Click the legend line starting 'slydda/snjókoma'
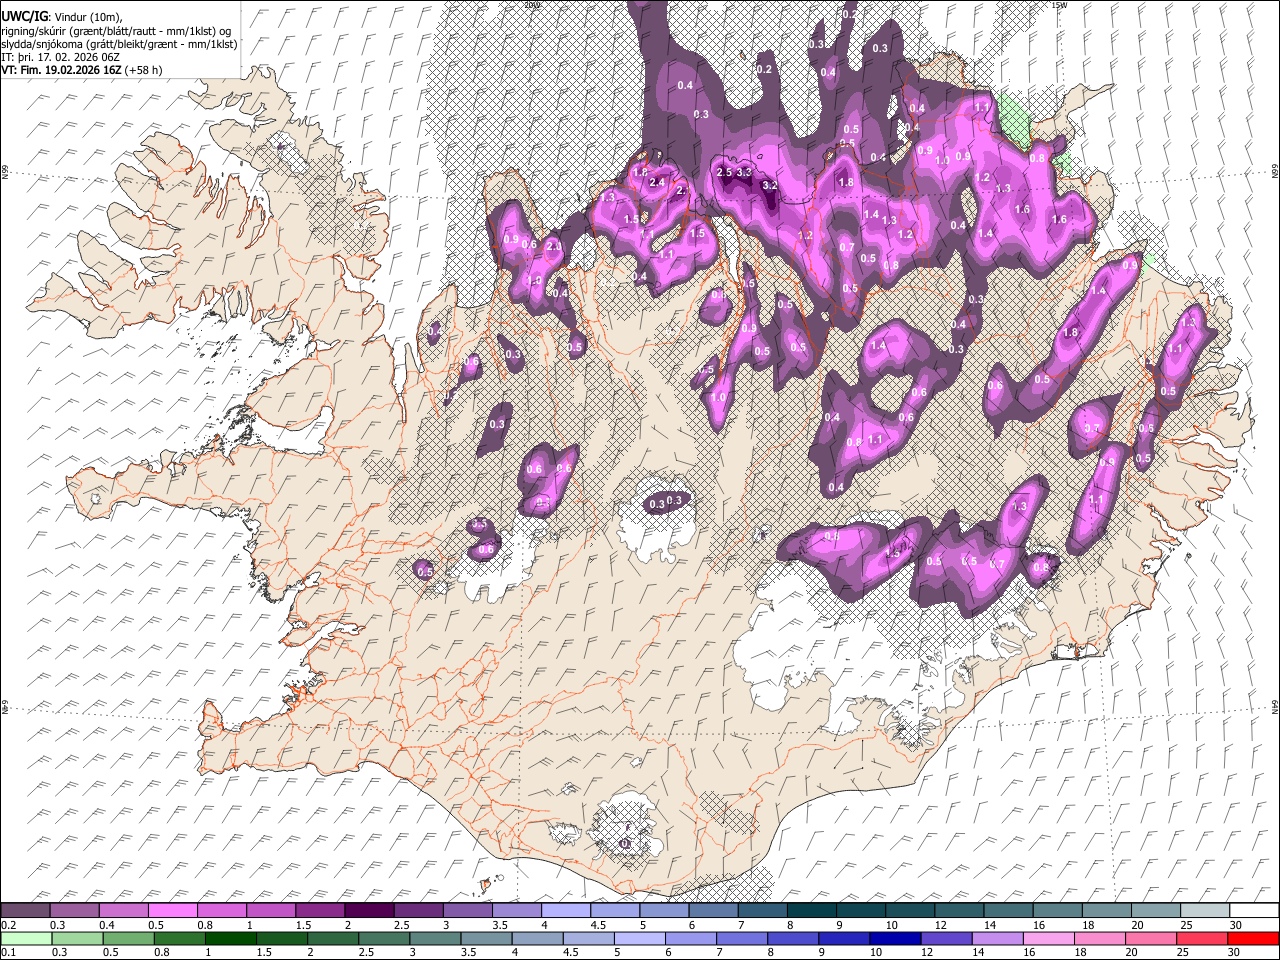Image resolution: width=1280 pixels, height=960 pixels. [118, 44]
